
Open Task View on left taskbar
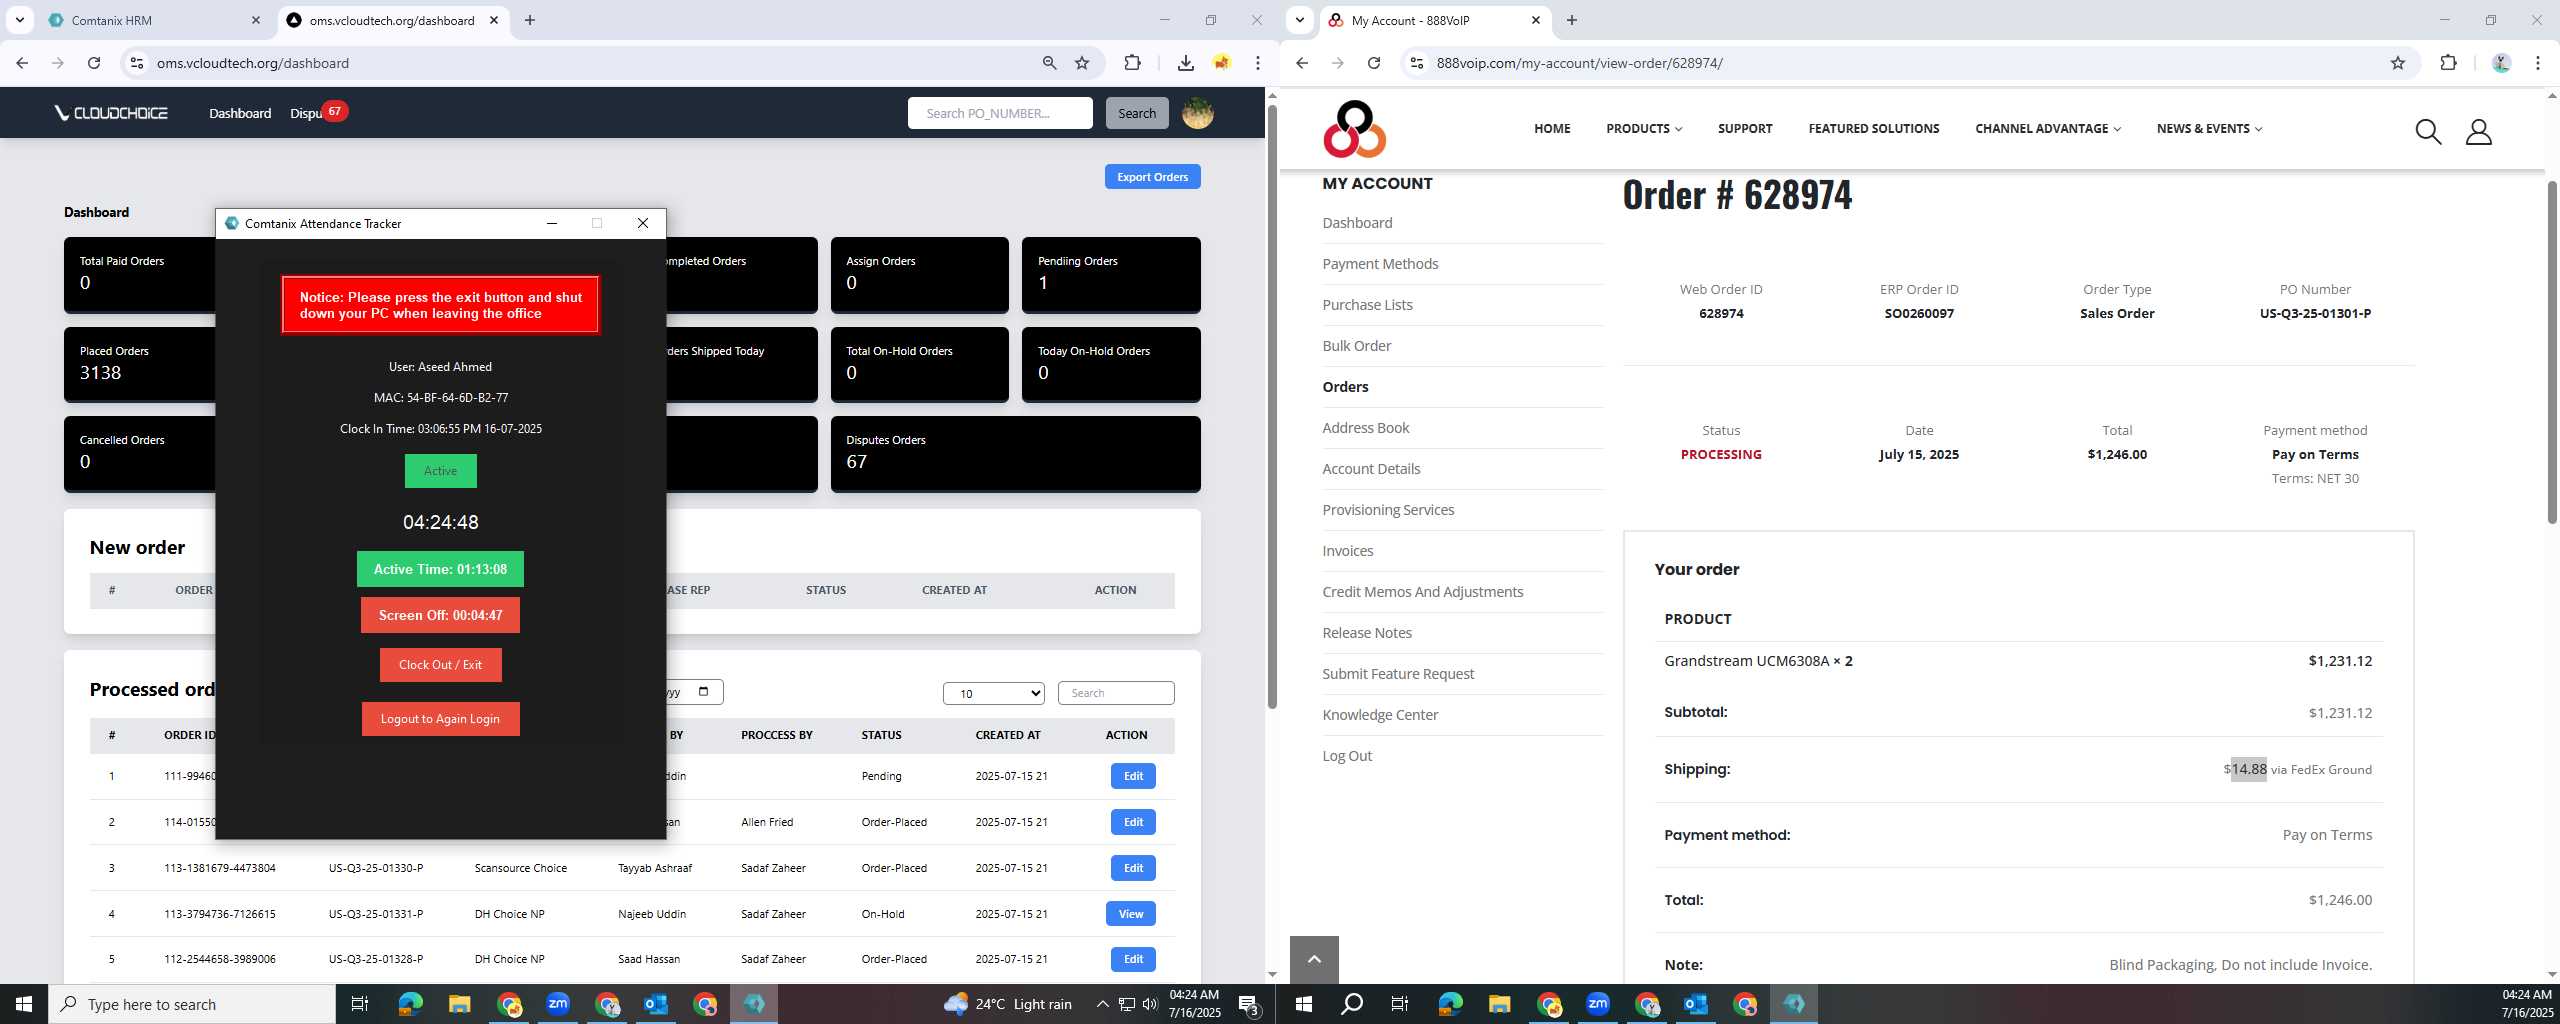[x=360, y=1004]
